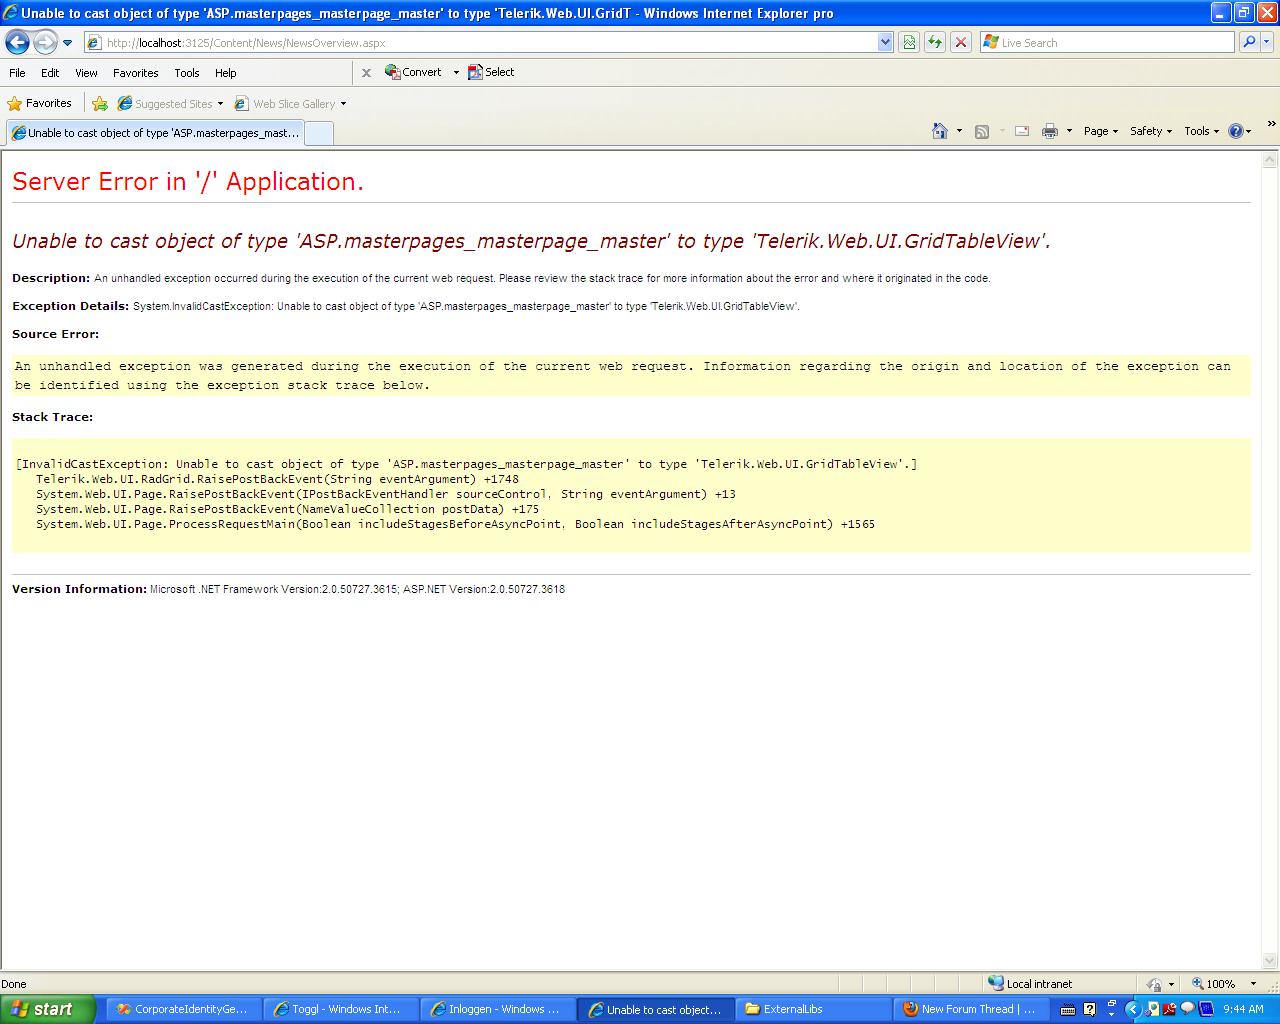
Task: Open the View menu
Action: click(x=87, y=73)
